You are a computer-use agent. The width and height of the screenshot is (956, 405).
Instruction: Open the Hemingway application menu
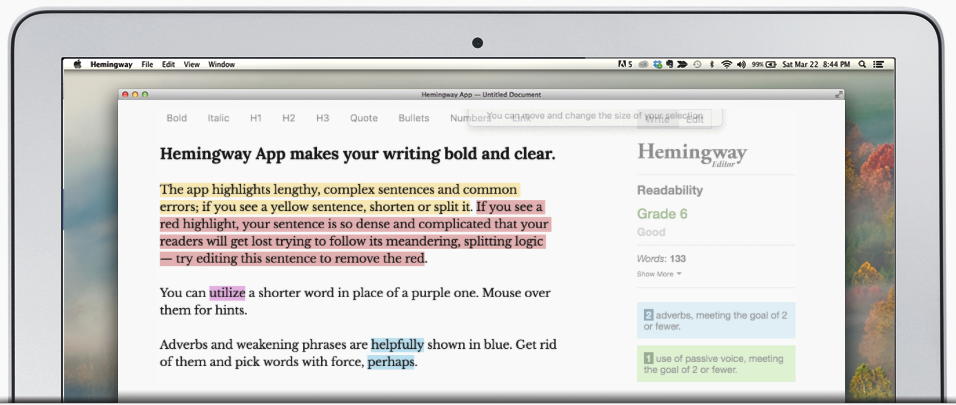pyautogui.click(x=111, y=64)
